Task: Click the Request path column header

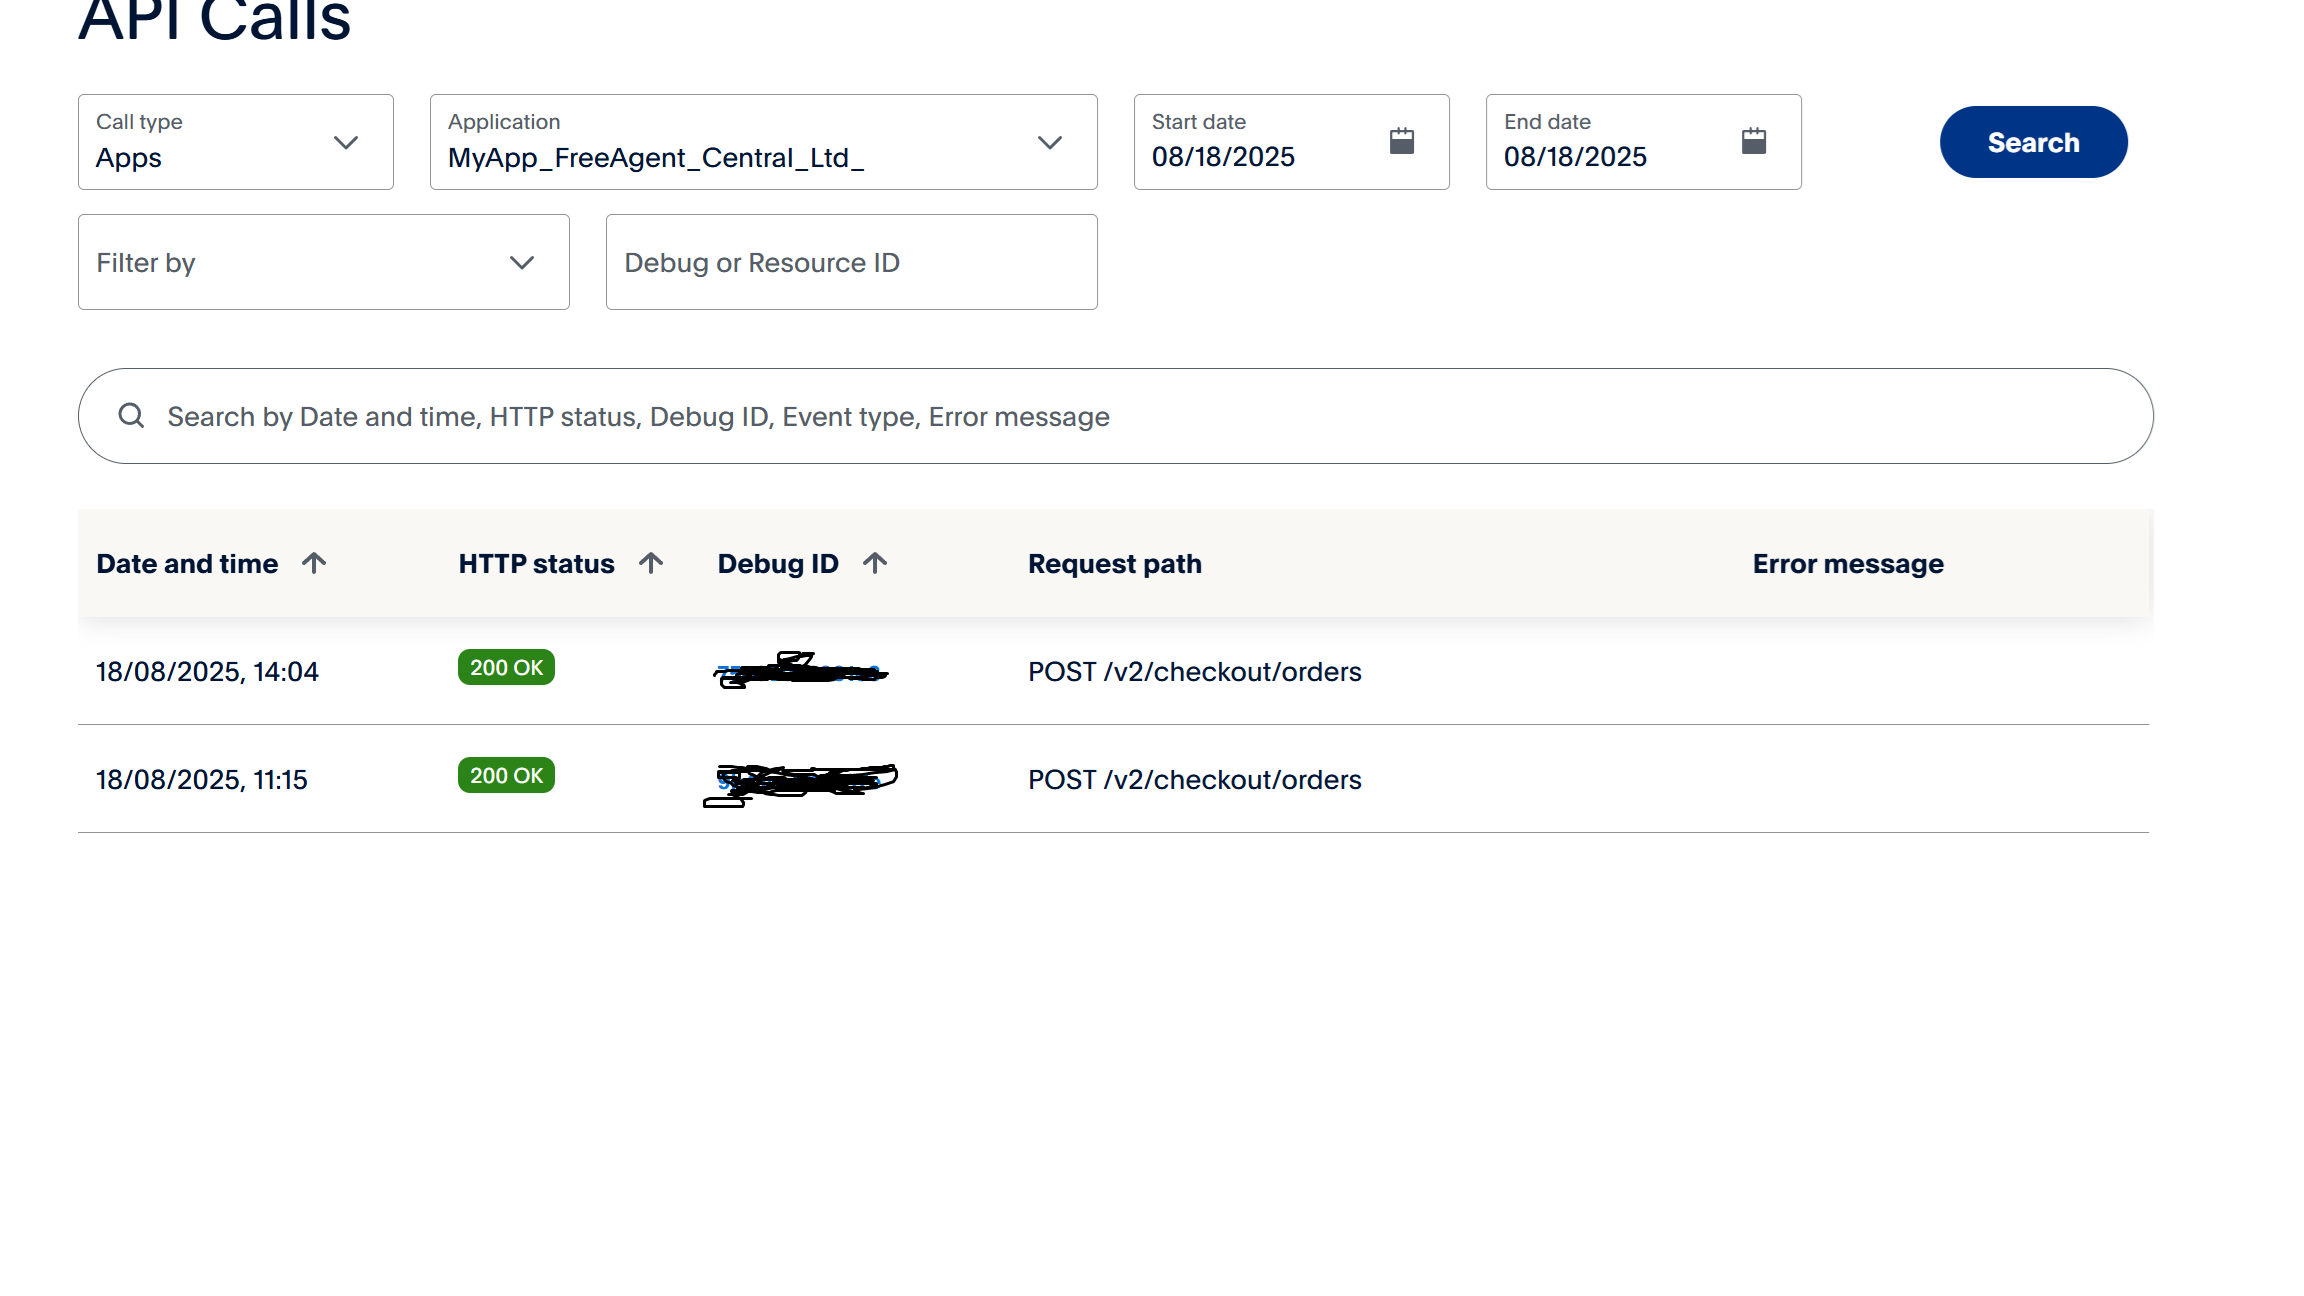Action: (1115, 564)
